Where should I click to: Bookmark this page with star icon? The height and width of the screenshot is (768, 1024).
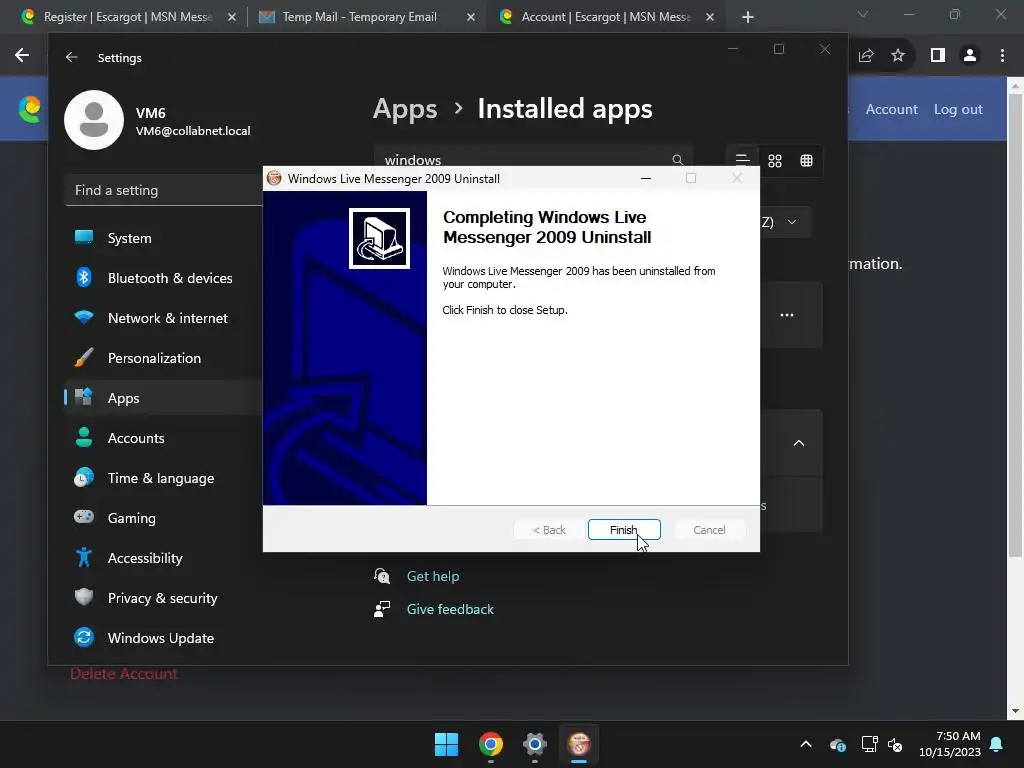click(x=898, y=56)
